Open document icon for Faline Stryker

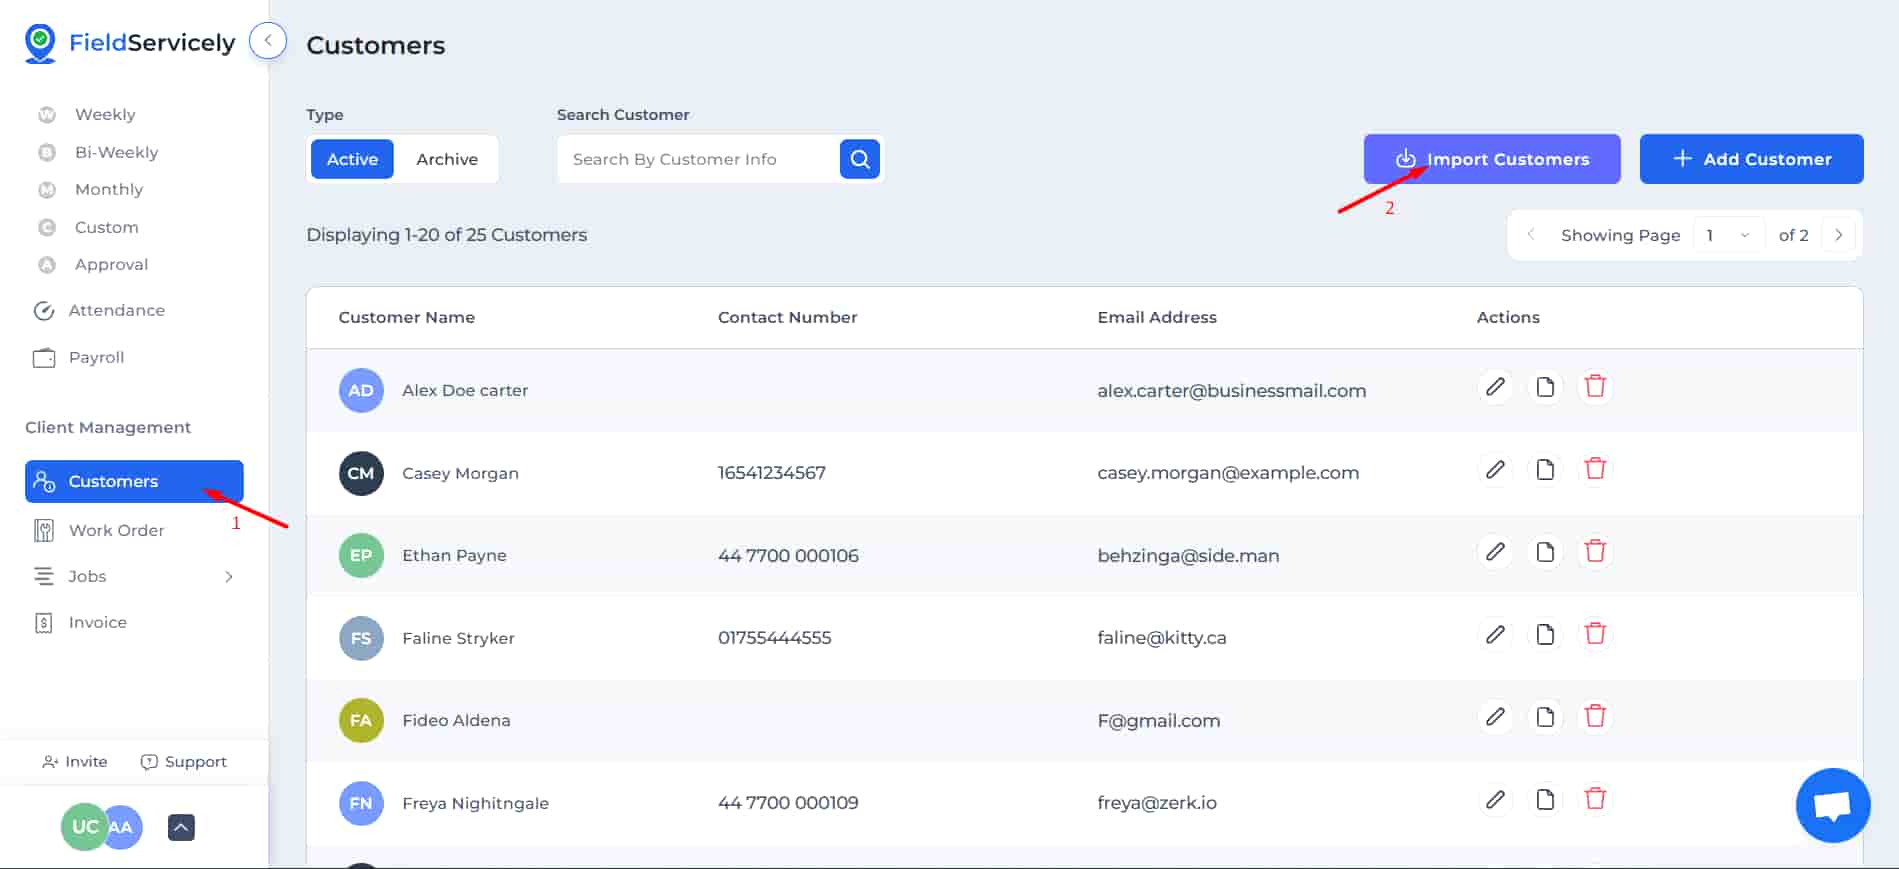tap(1545, 635)
